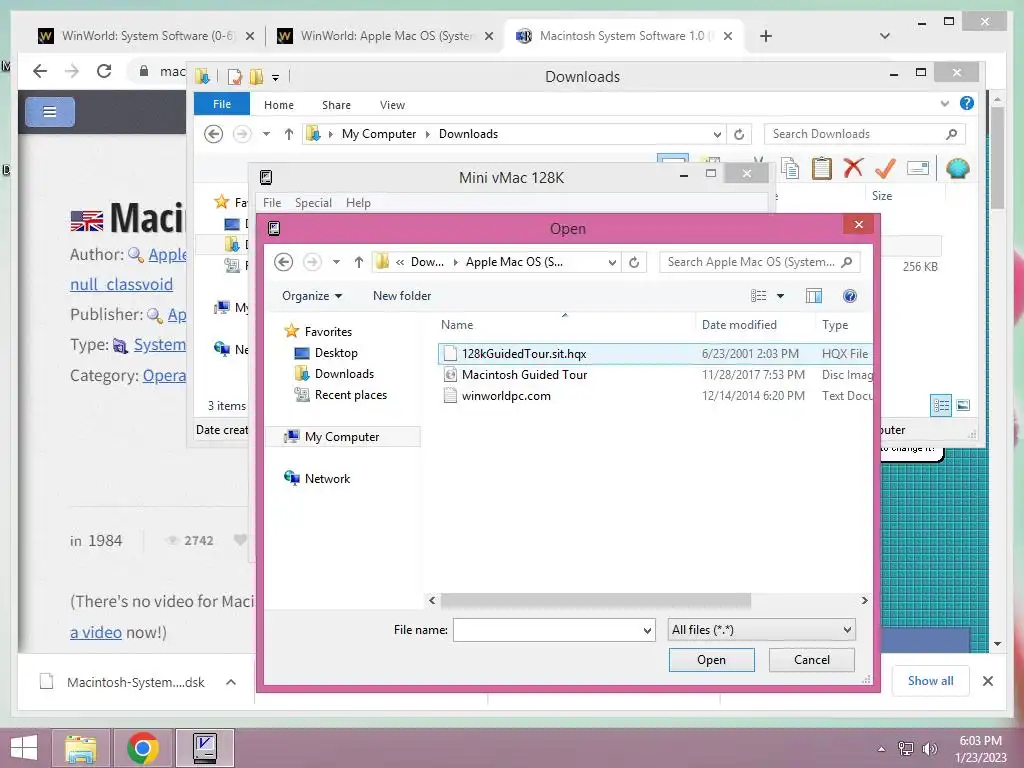Image resolution: width=1024 pixels, height=768 pixels.
Task: Click search magnifier in Open dialog
Action: (x=846, y=262)
